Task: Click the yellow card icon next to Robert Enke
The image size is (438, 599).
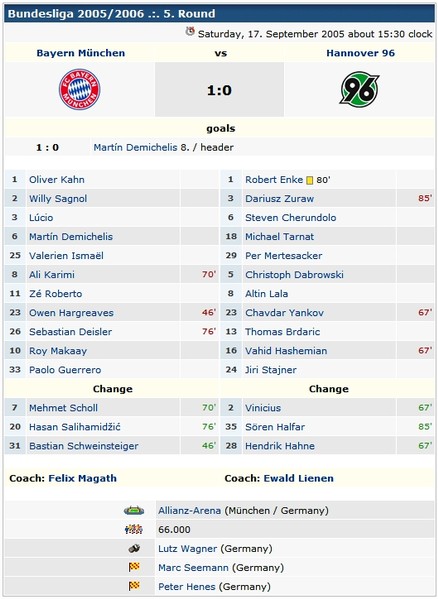Action: tap(310, 180)
